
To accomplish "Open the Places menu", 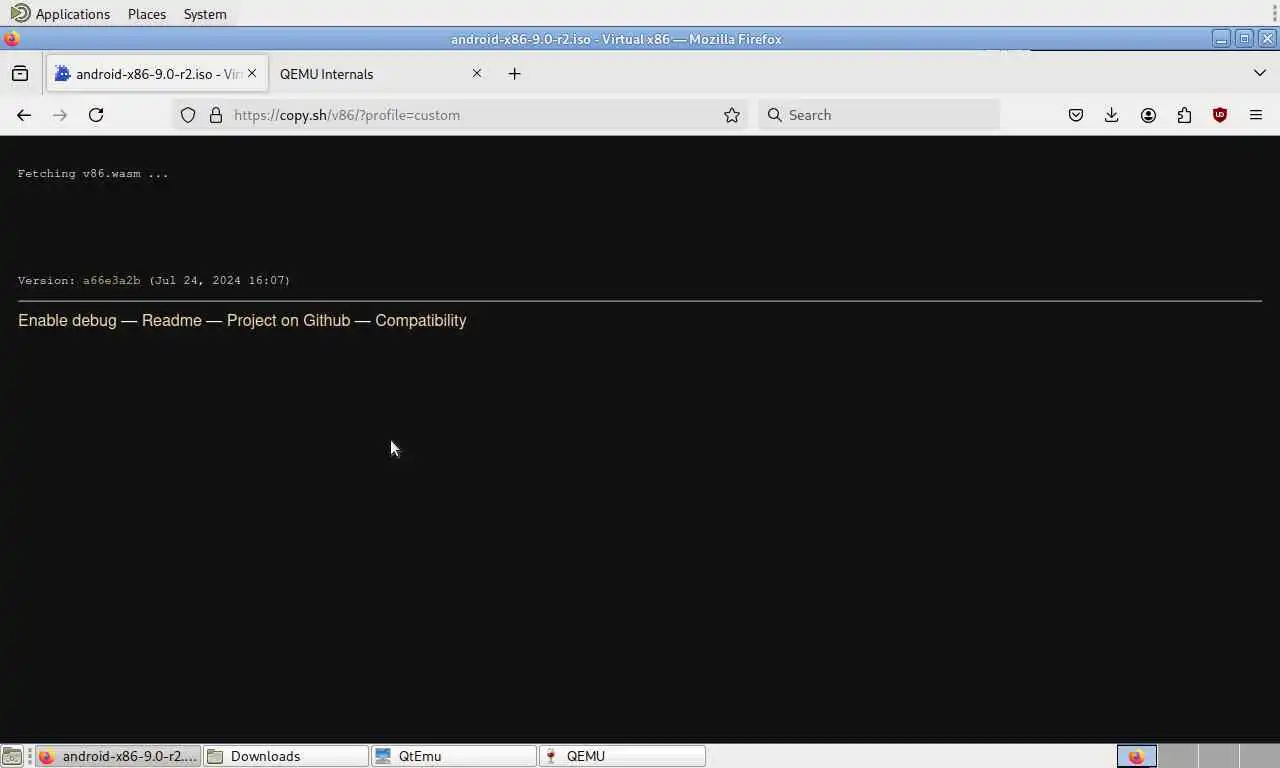I will click(147, 14).
